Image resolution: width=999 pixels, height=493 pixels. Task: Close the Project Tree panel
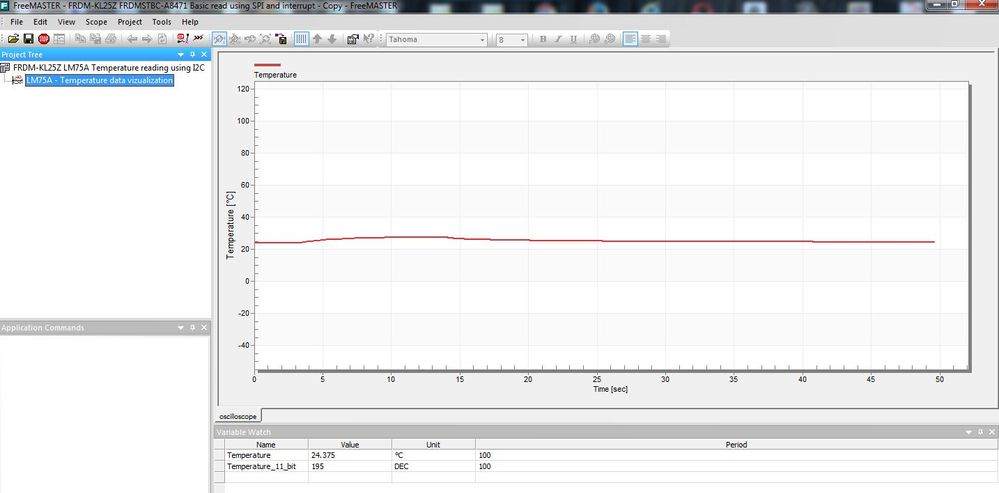[204, 55]
